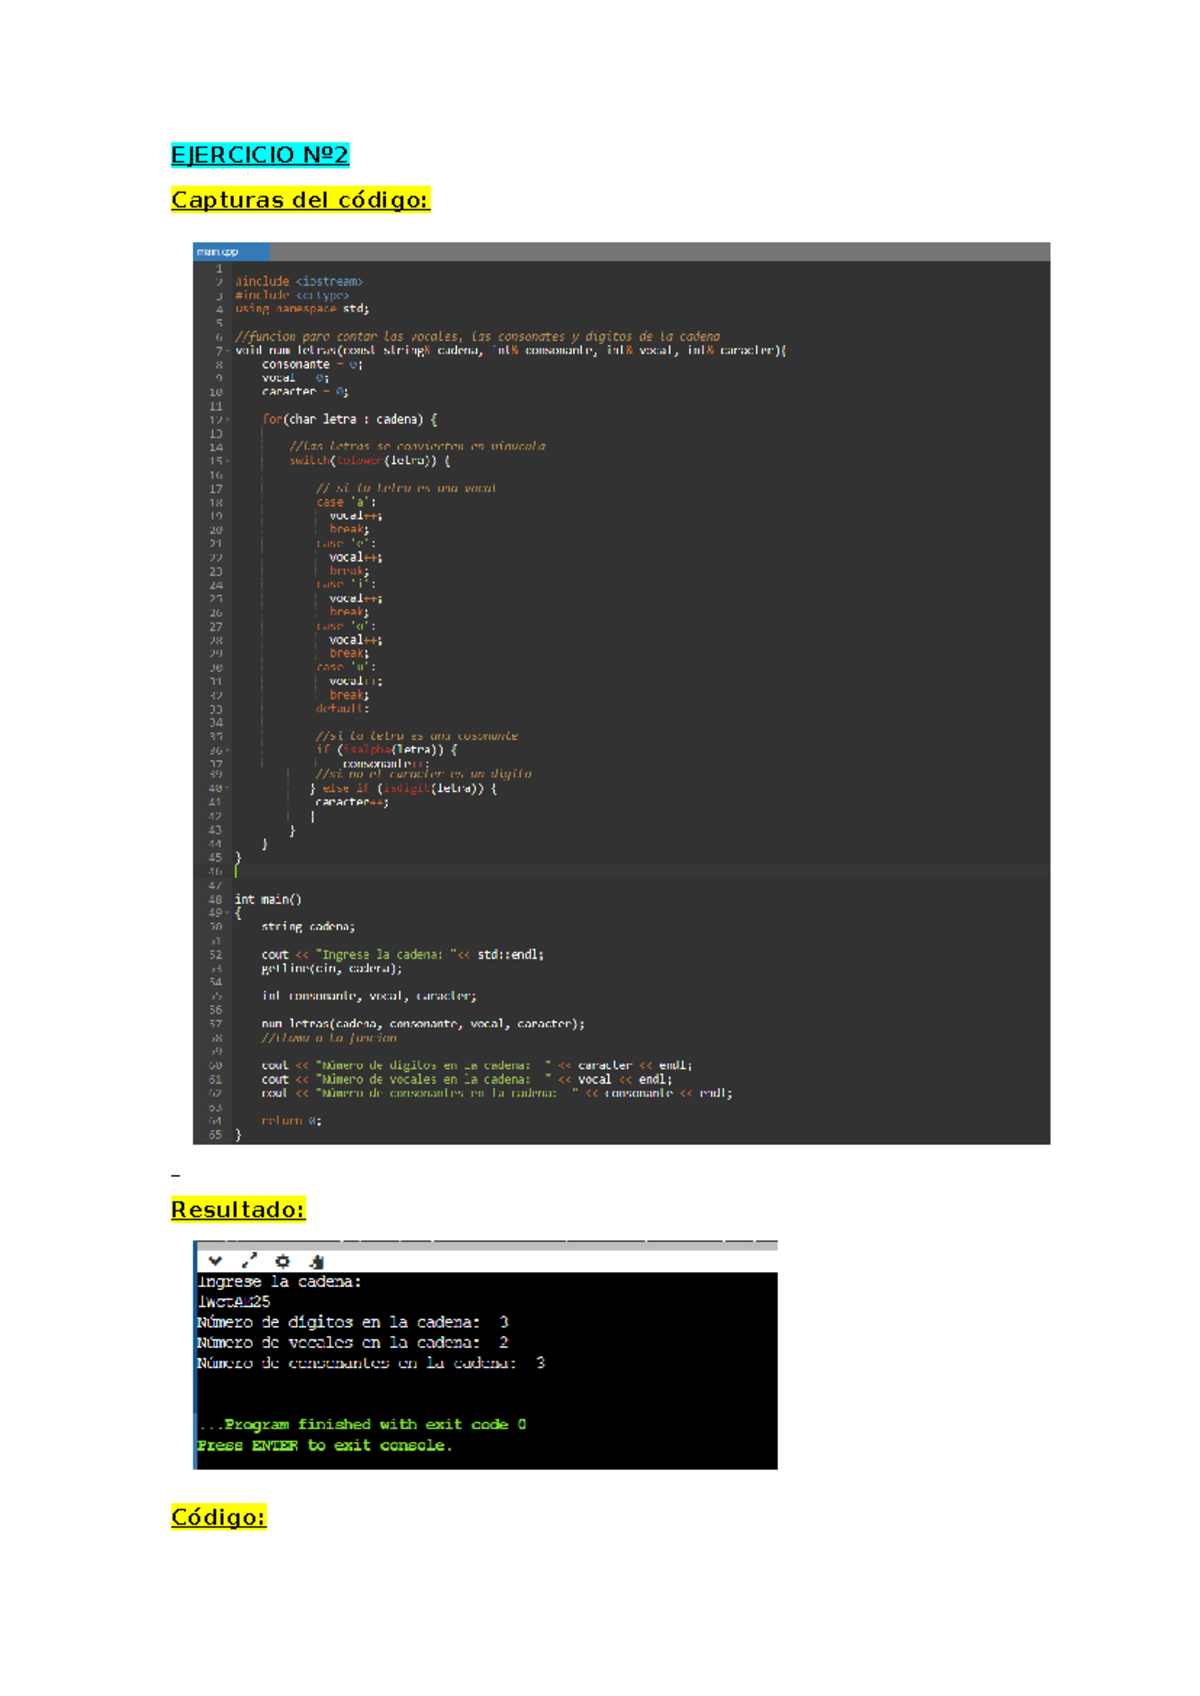
Task: Click the 'return 0;' statement line
Action: [291, 1121]
